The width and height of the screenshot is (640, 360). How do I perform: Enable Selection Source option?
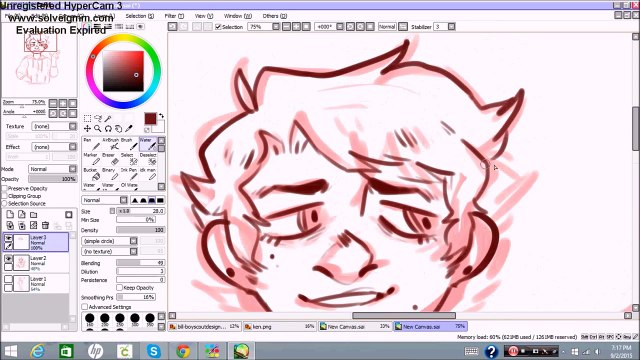tap(5, 203)
